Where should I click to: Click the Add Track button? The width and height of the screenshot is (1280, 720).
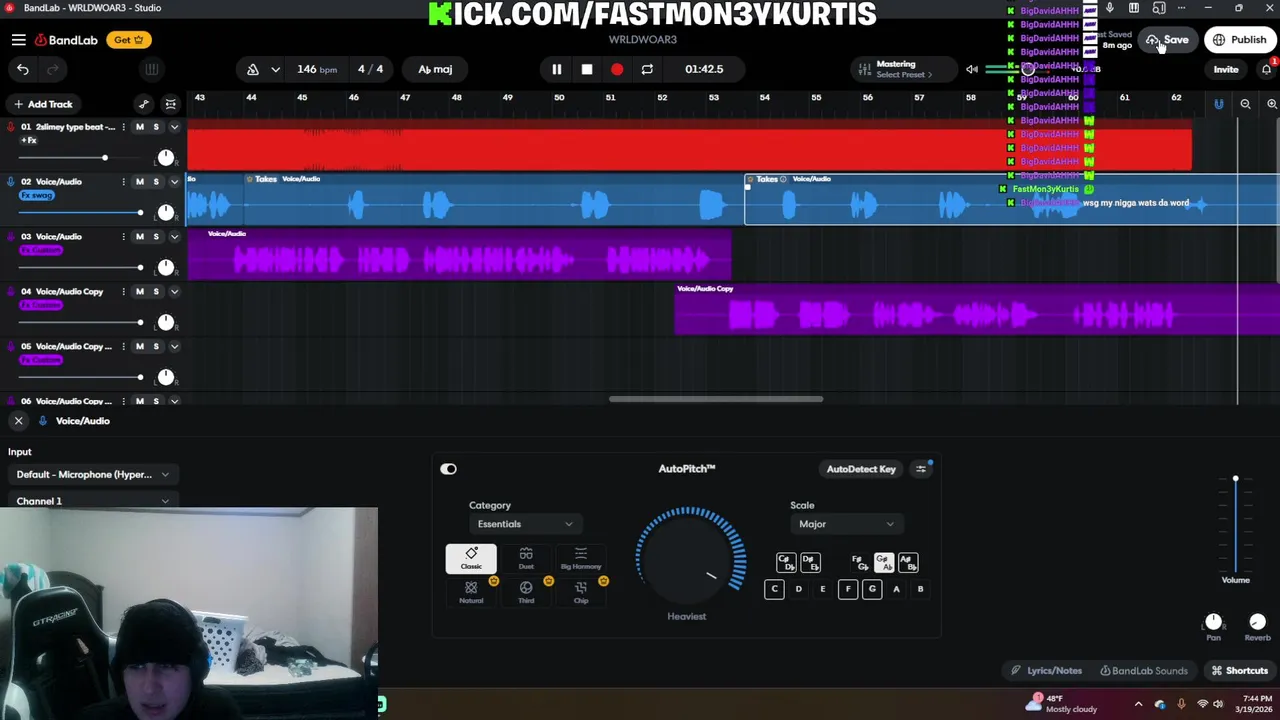(x=42, y=104)
